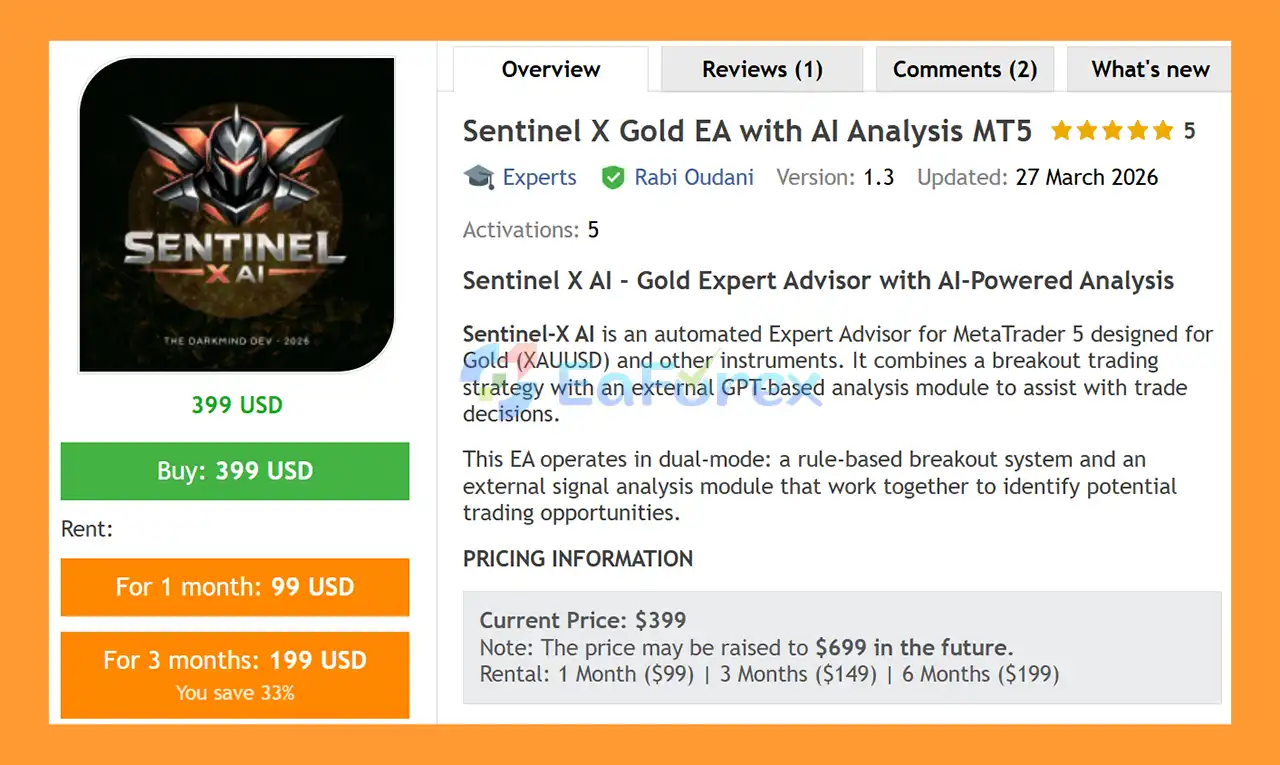The width and height of the screenshot is (1280, 765).
Task: Rent for 1 month at 99 USD
Action: coord(235,587)
